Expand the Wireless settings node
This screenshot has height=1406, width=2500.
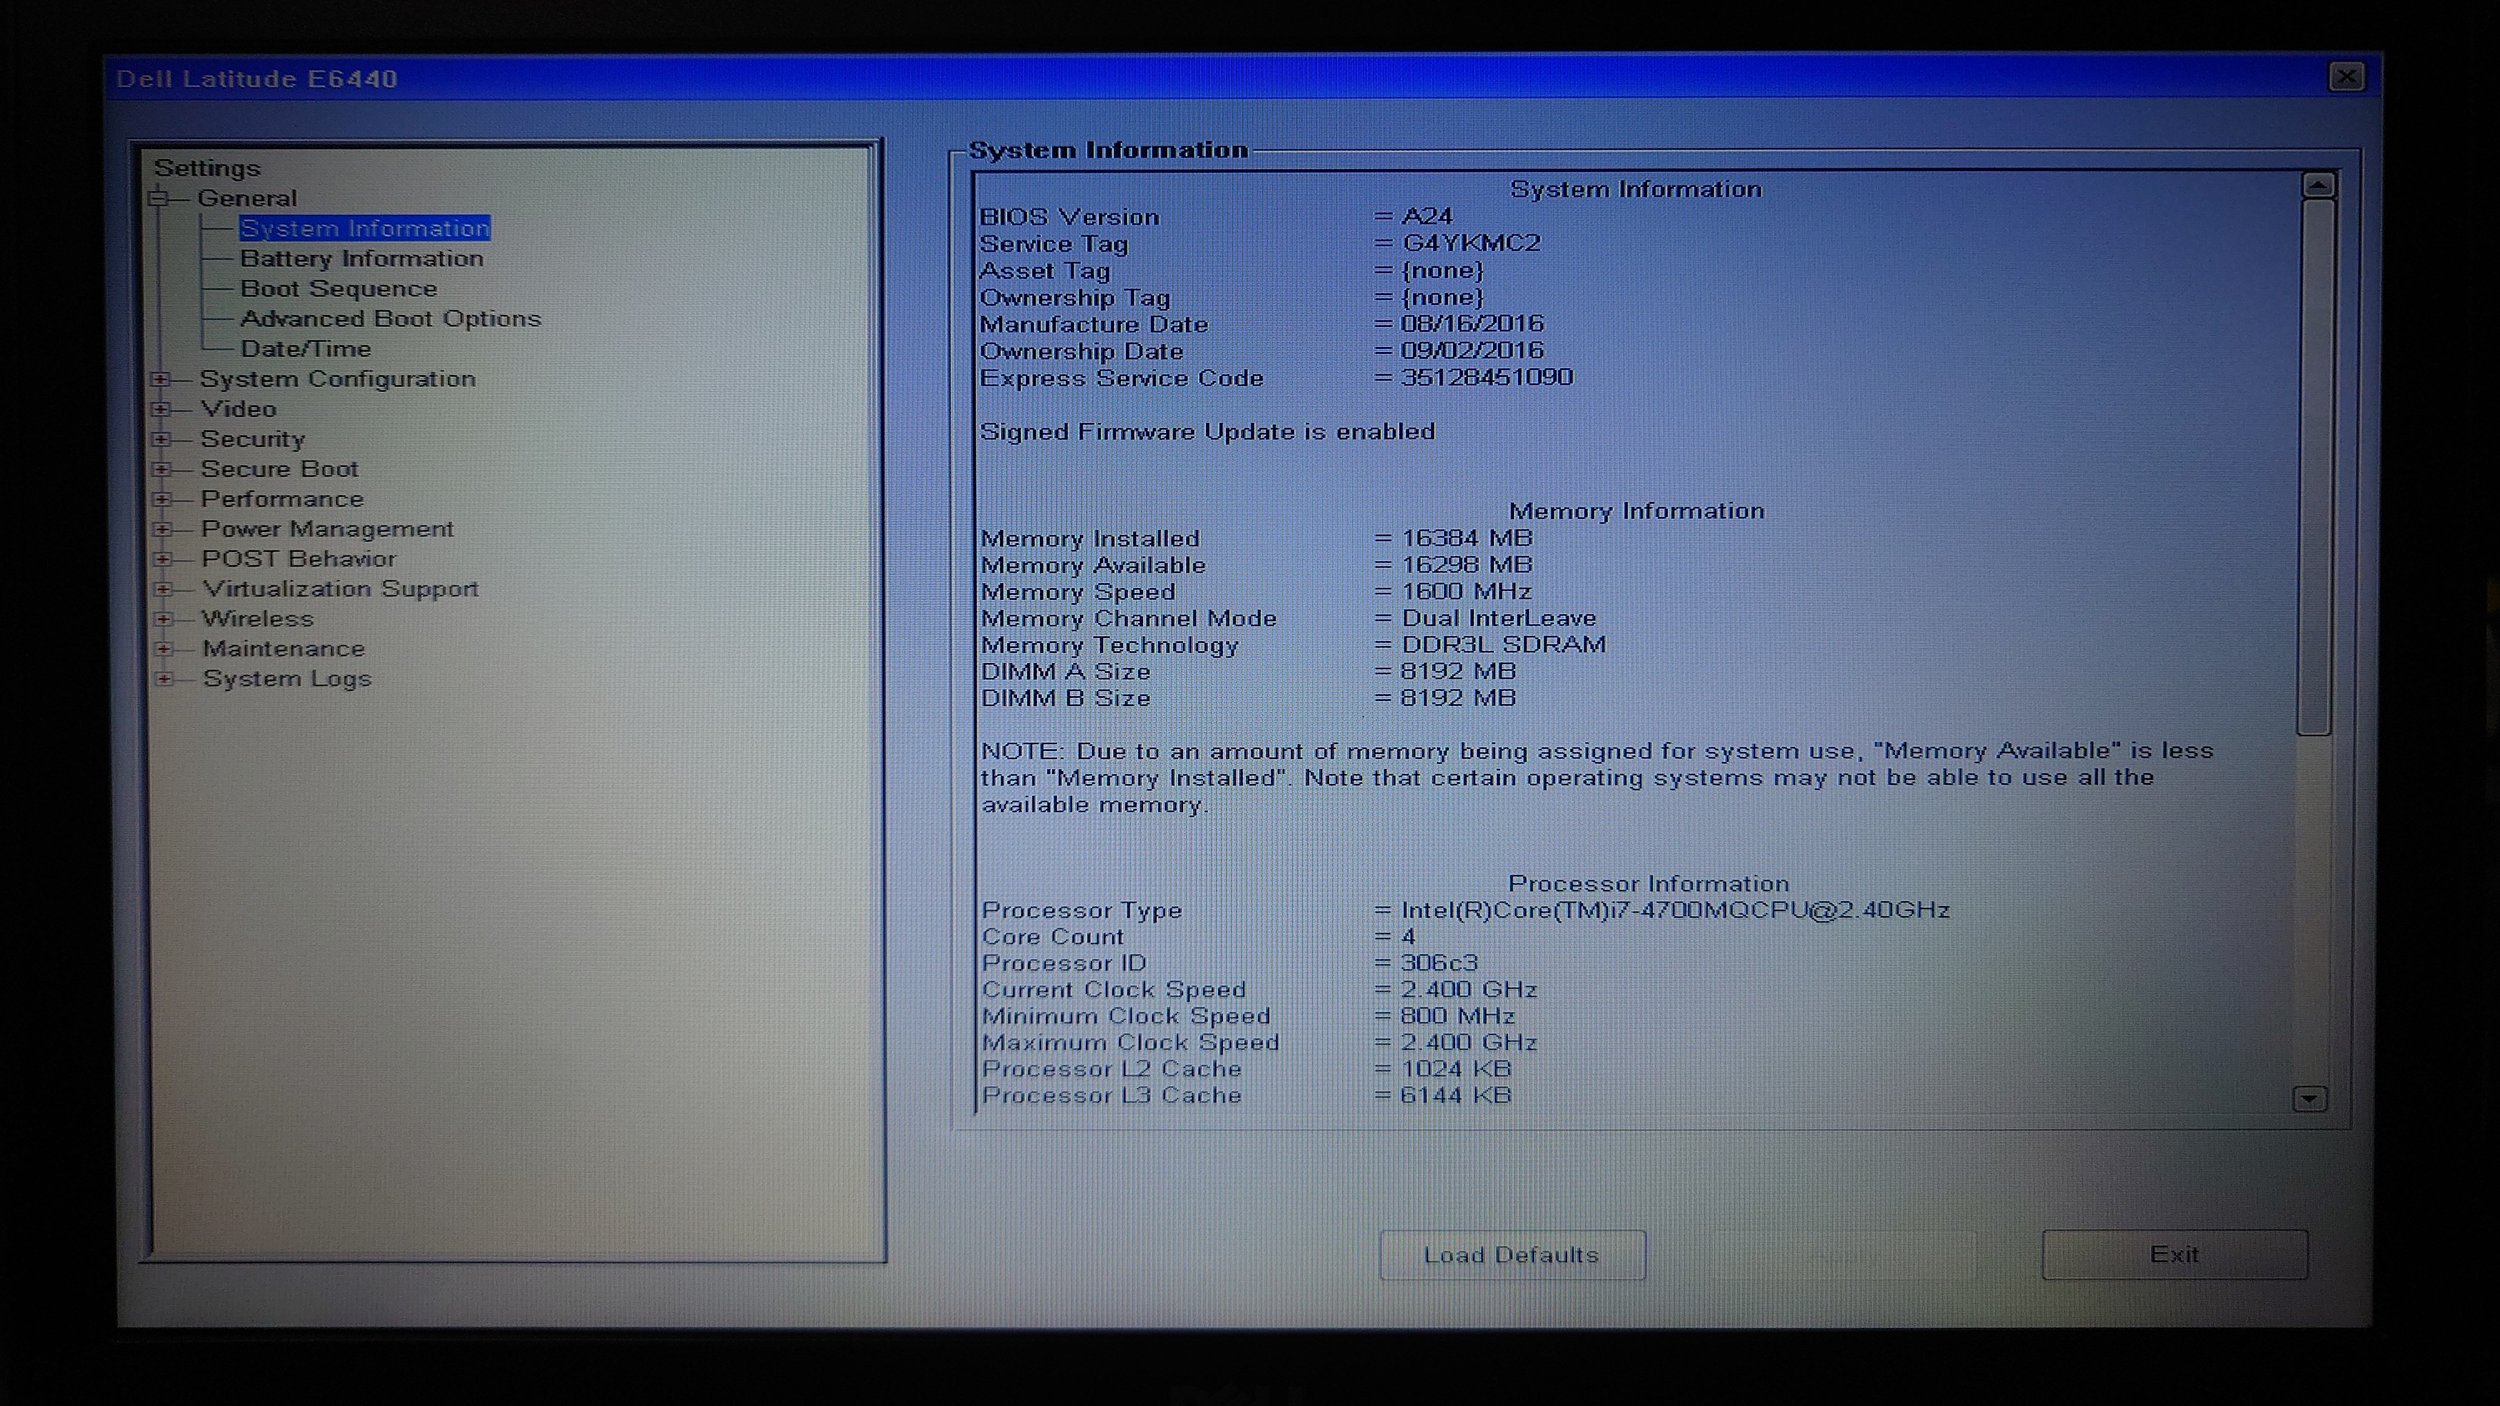pos(164,619)
